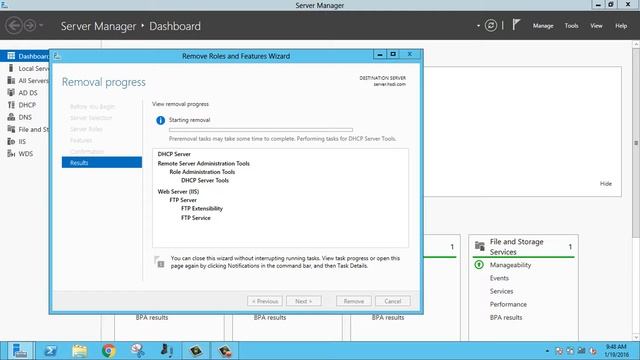The image size is (640, 360).
Task: Select the Results step in the wizard
Action: (x=102, y=162)
